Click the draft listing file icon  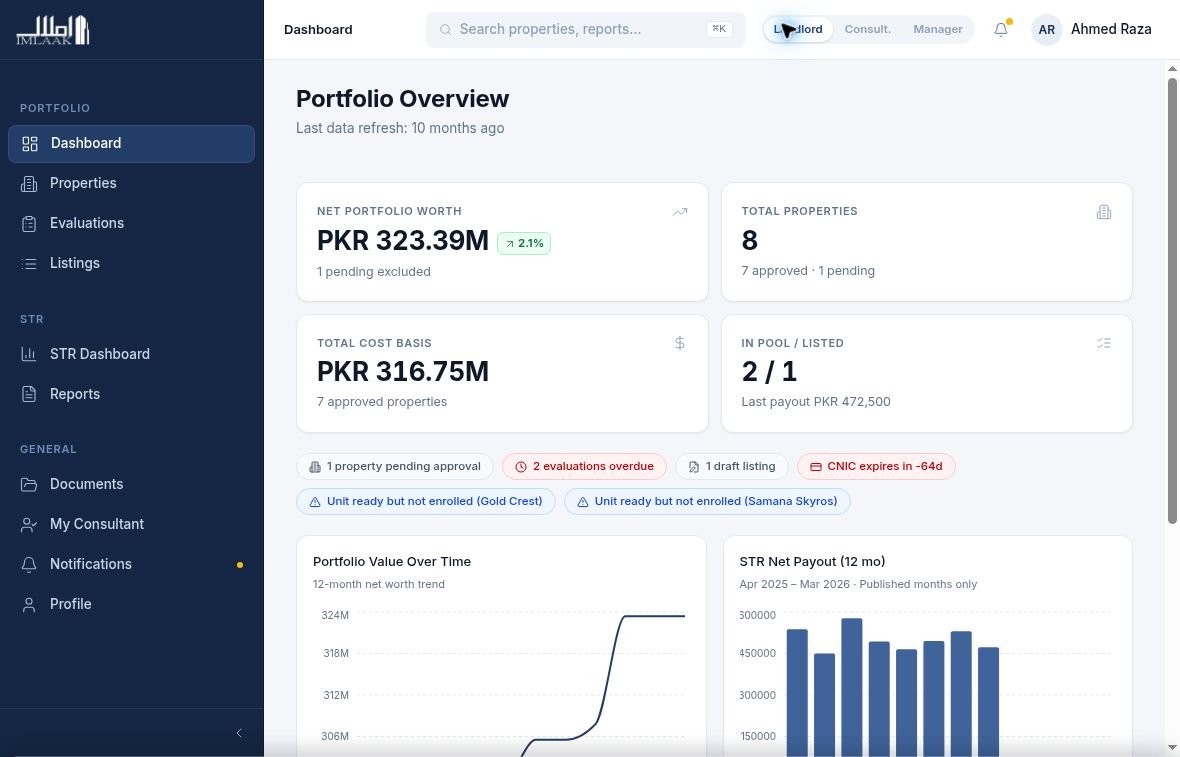[694, 467]
